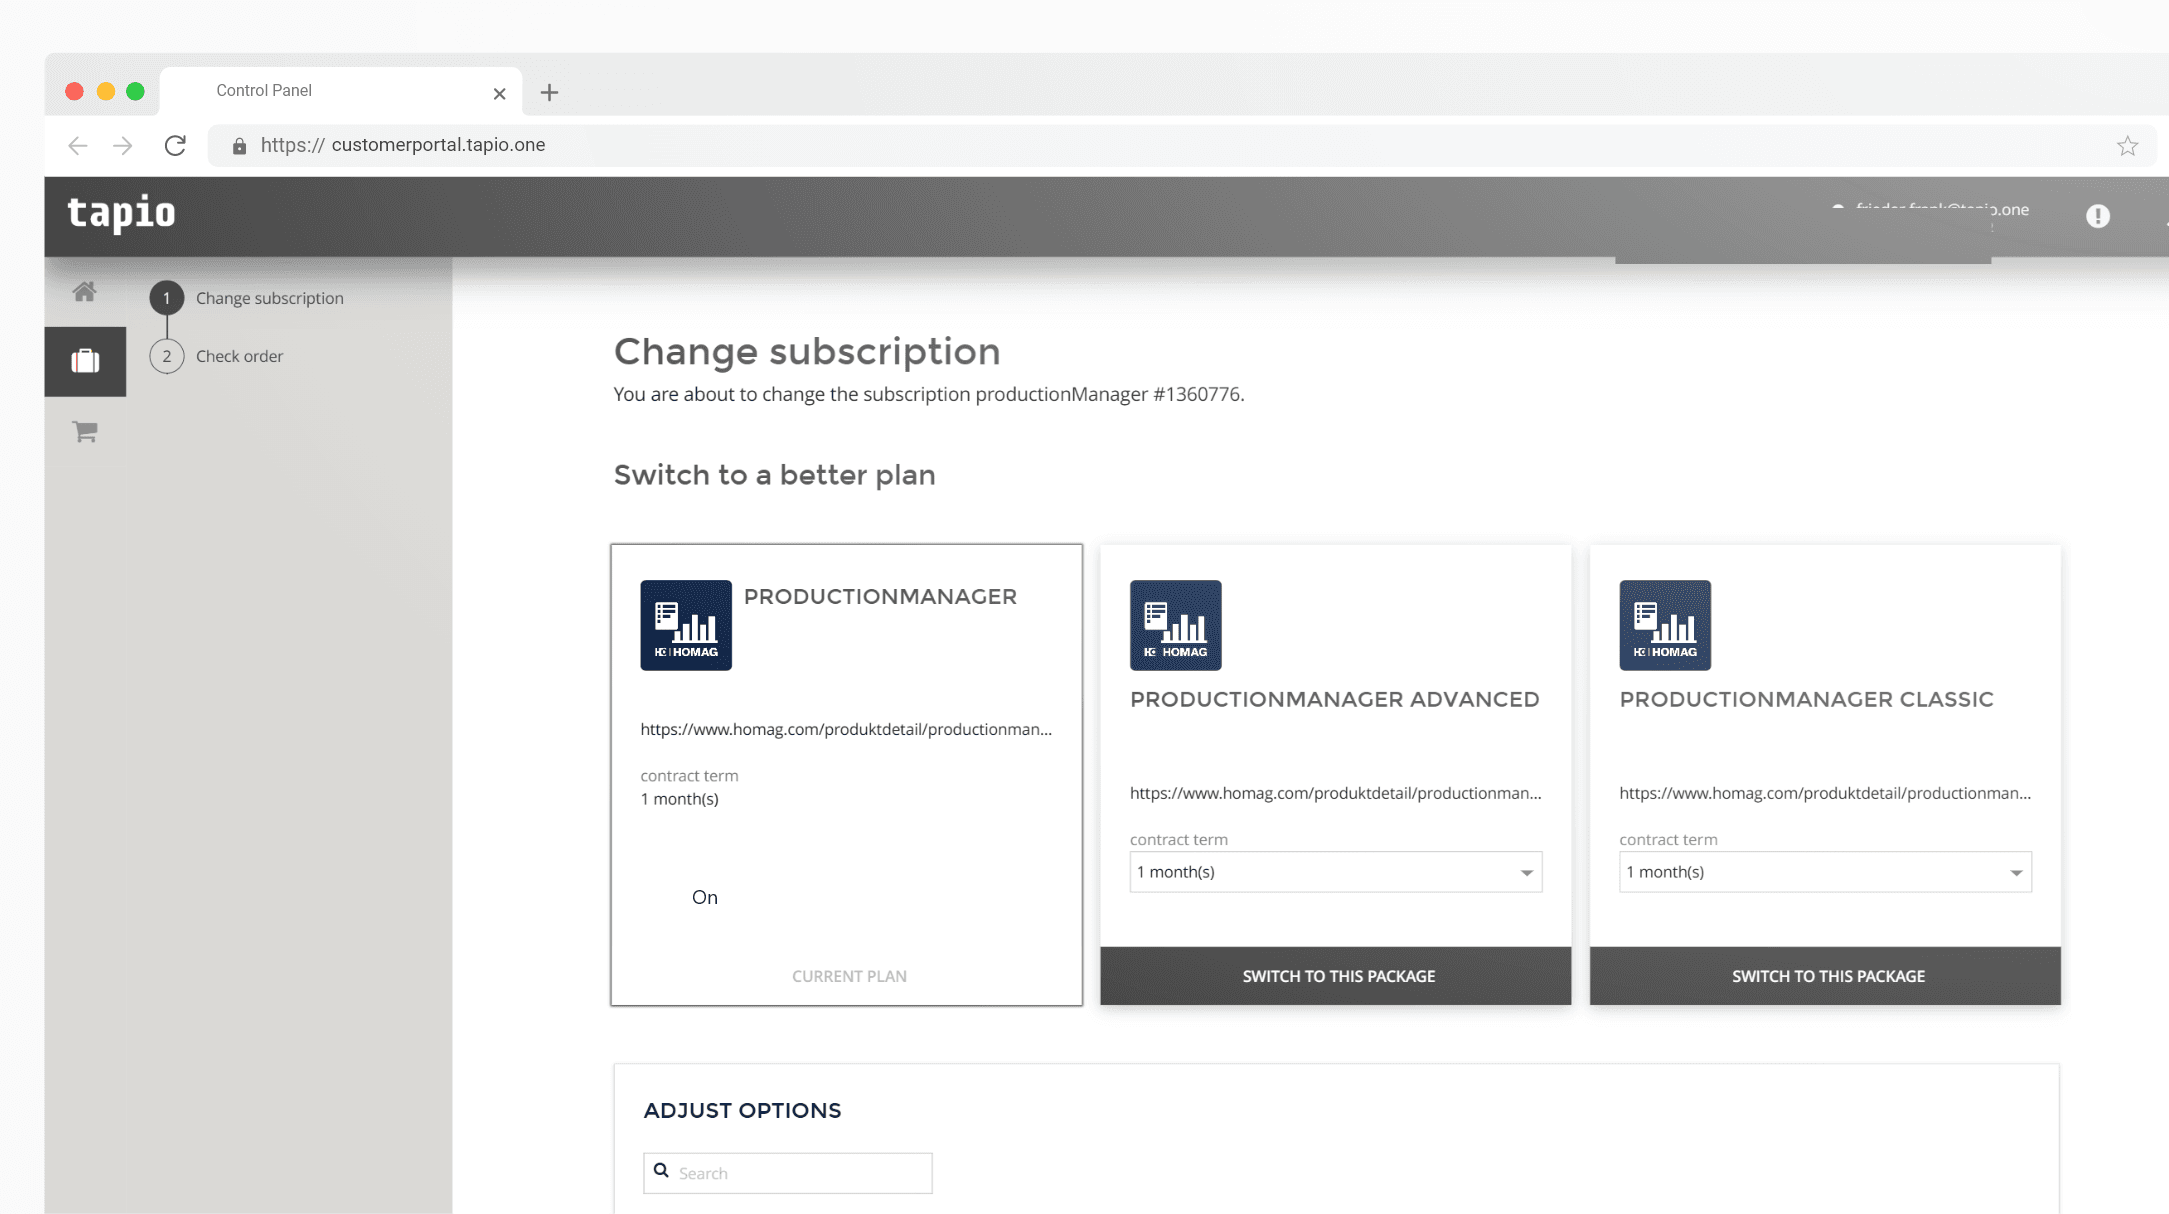
Task: Select step 2 Check order
Action: pyautogui.click(x=217, y=356)
